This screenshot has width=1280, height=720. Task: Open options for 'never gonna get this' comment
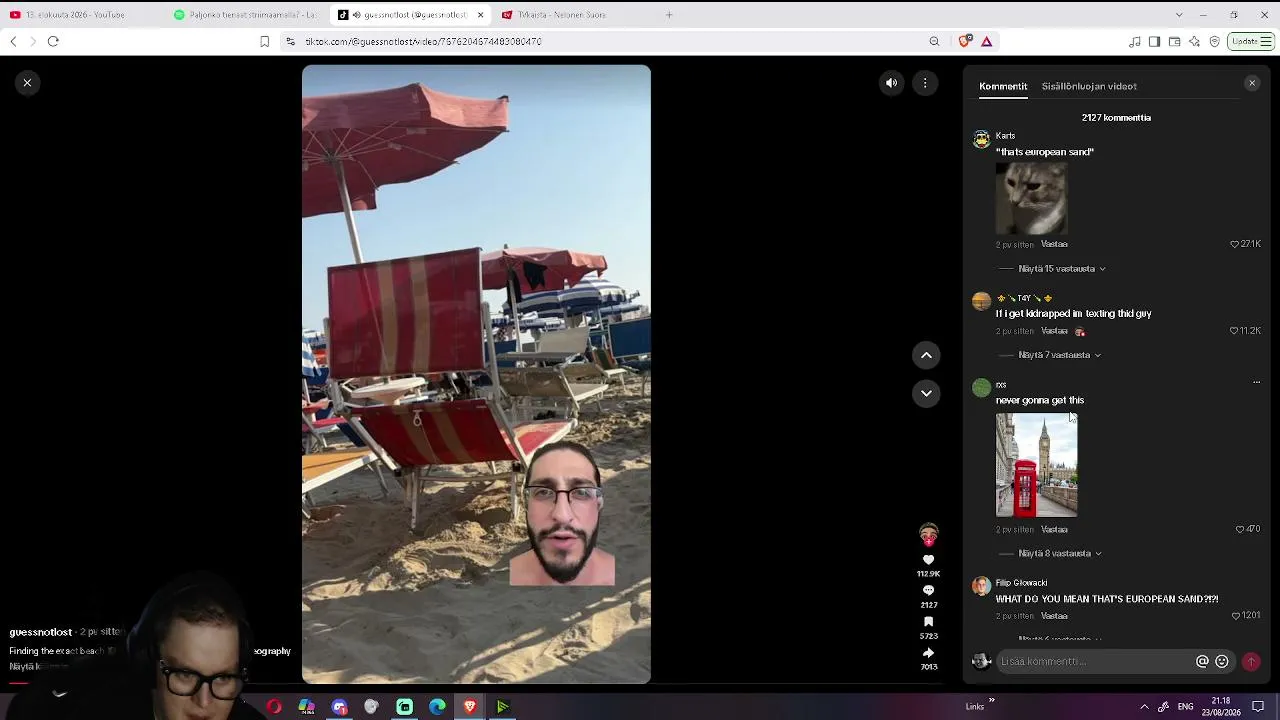click(1256, 382)
